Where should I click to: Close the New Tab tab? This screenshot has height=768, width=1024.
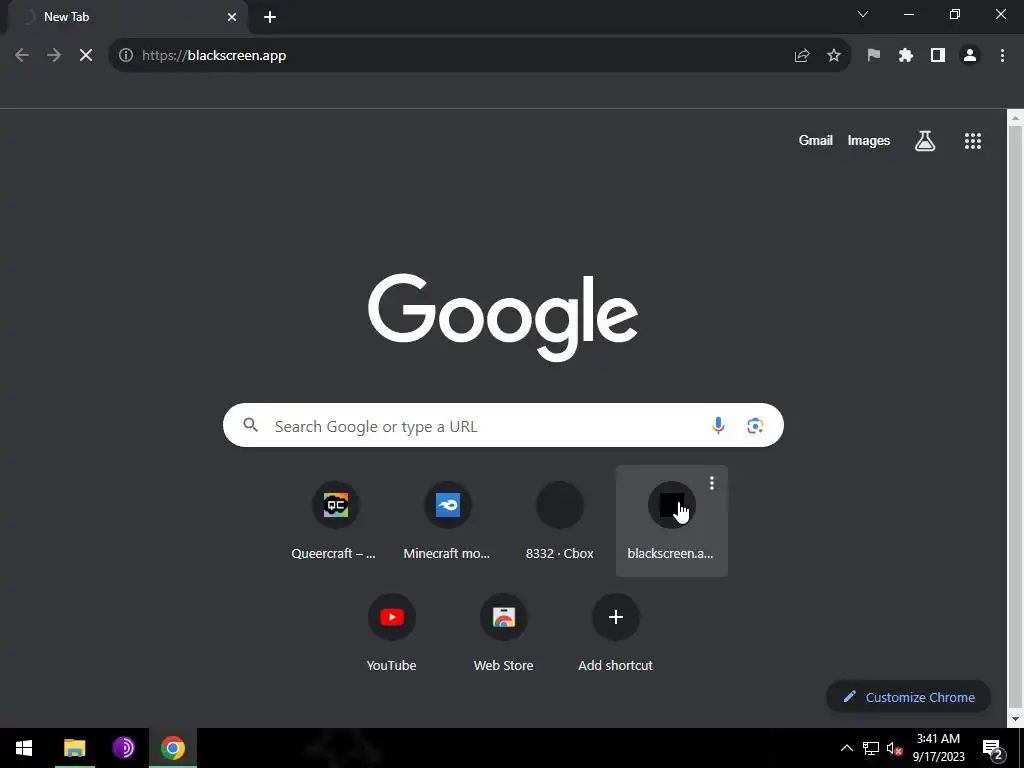[232, 17]
